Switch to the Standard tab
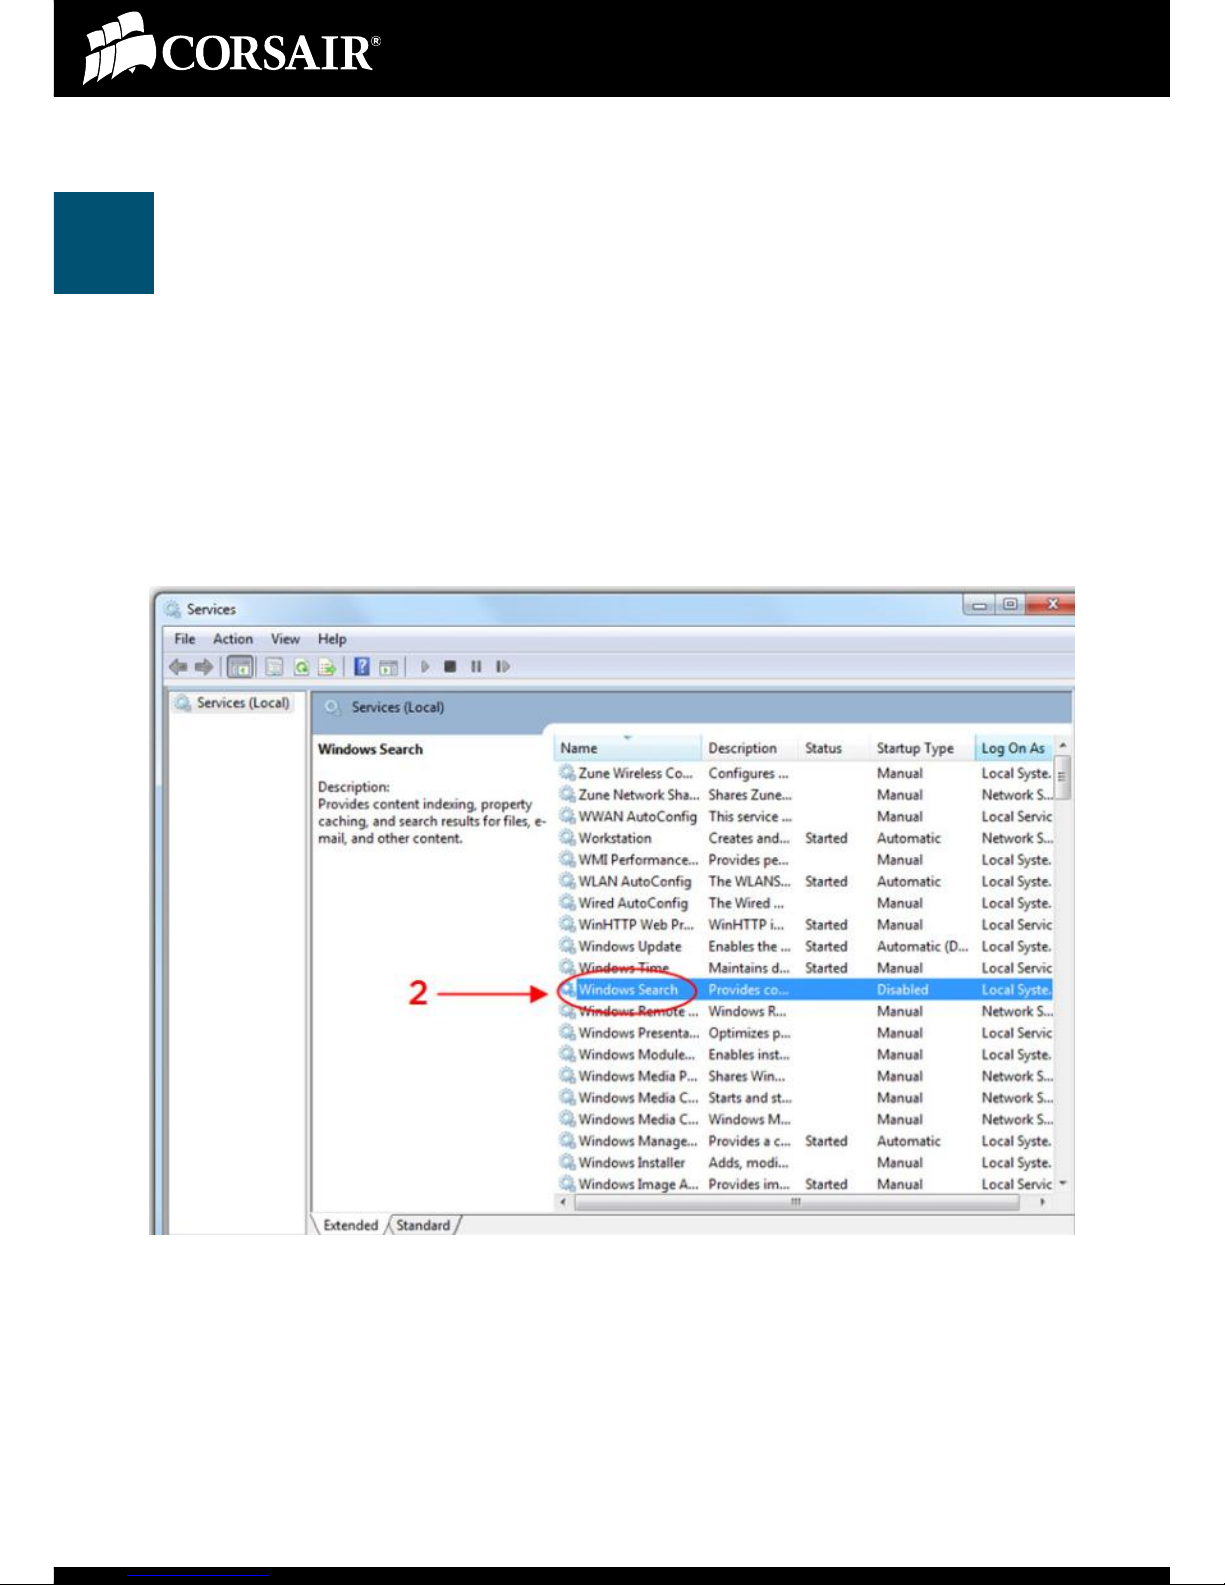The width and height of the screenshot is (1225, 1585). coord(423,1225)
